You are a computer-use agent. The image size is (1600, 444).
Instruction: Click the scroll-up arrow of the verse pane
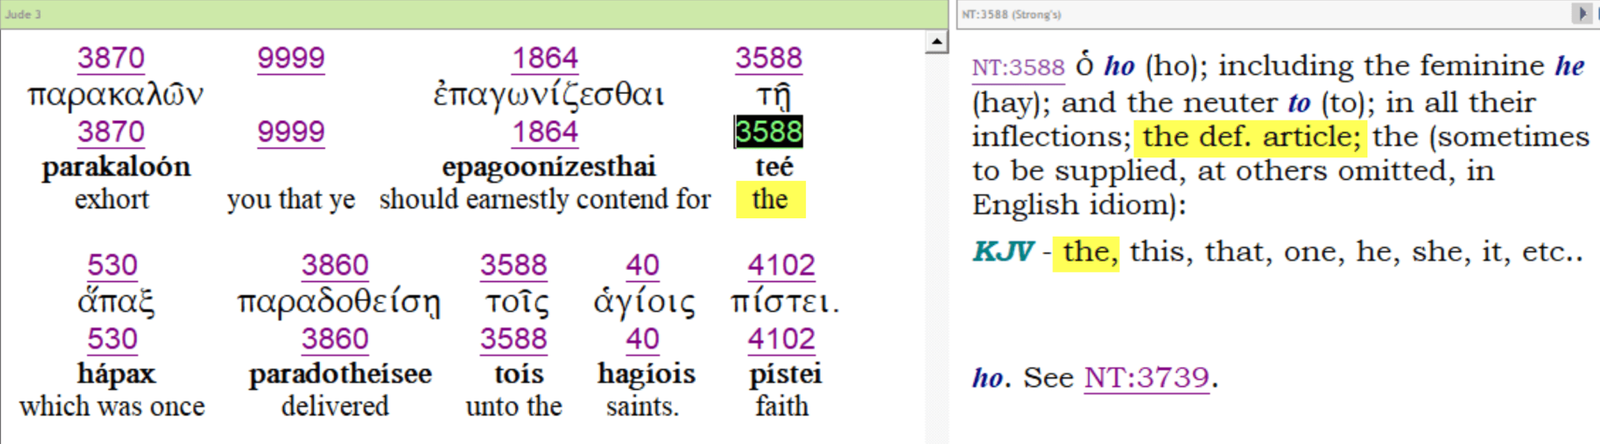pyautogui.click(x=936, y=42)
